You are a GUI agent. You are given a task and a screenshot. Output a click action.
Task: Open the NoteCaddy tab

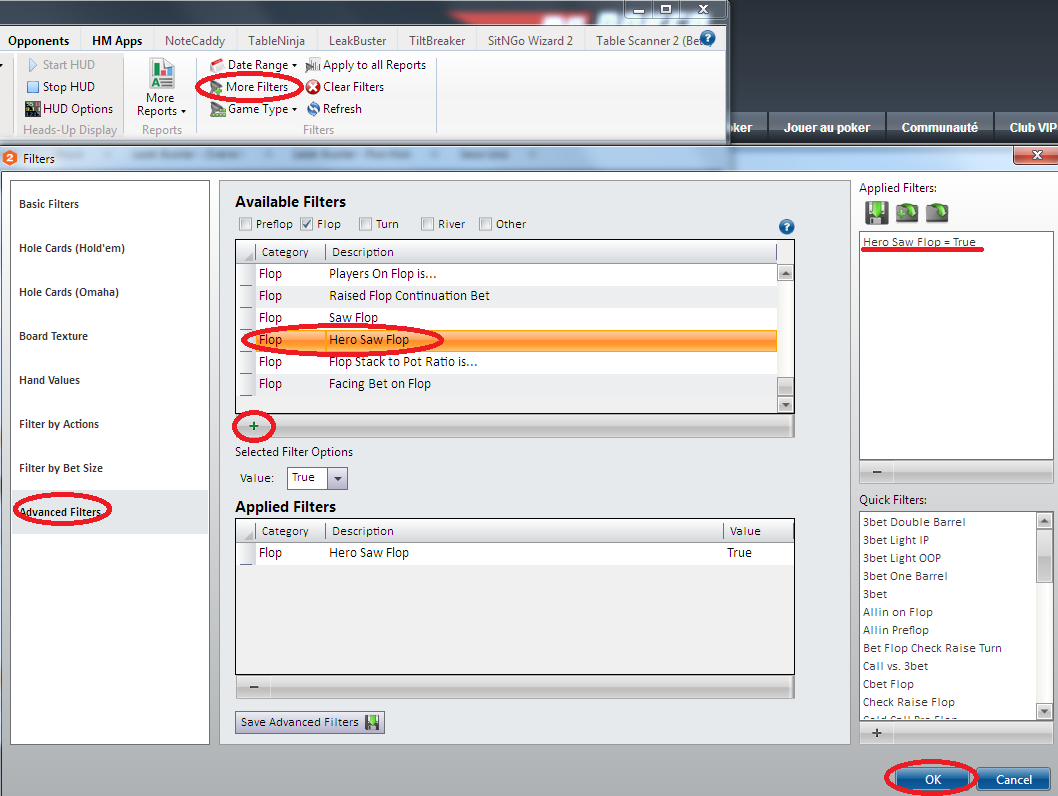[x=195, y=40]
